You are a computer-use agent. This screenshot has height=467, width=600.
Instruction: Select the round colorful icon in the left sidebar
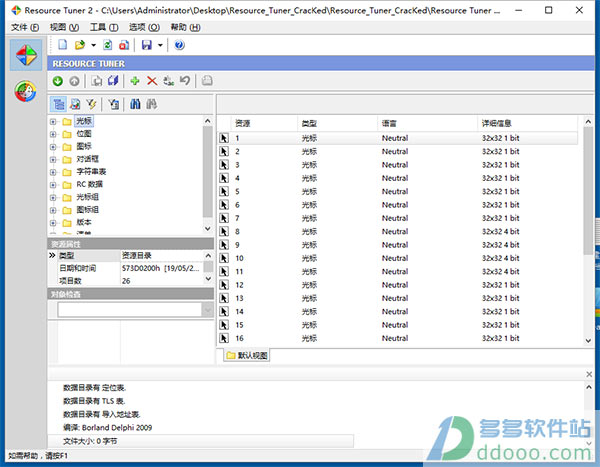point(26,91)
